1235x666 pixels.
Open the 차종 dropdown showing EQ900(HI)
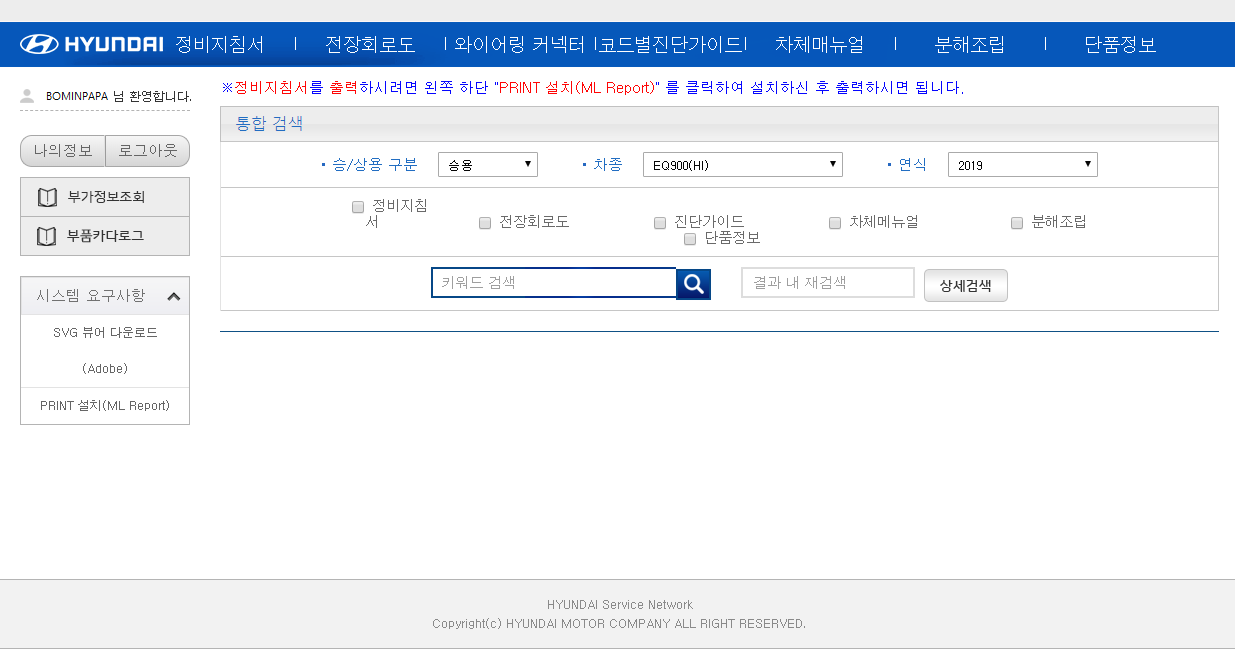(743, 165)
